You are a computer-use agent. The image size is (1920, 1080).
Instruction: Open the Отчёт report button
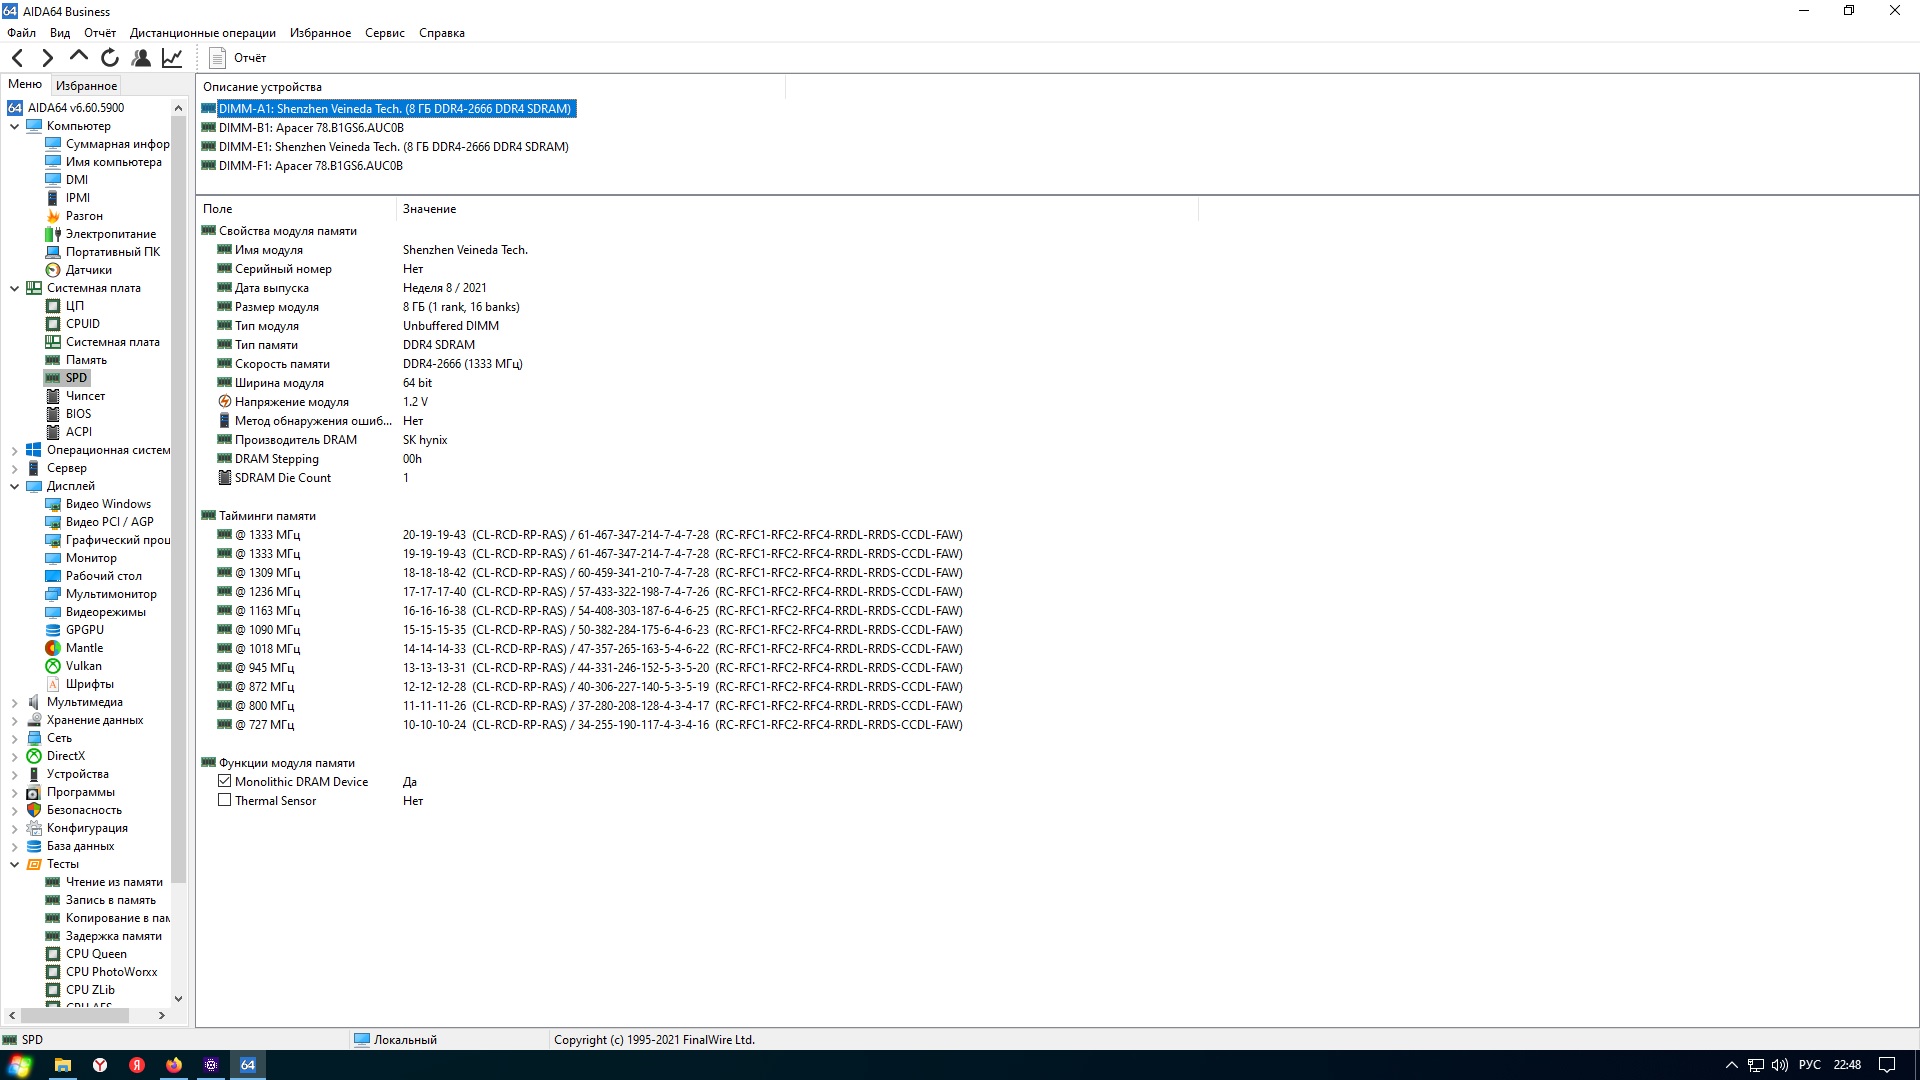pos(238,58)
